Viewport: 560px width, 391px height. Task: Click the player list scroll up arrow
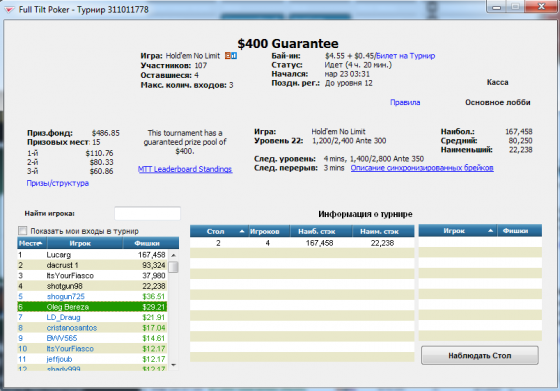(x=173, y=255)
